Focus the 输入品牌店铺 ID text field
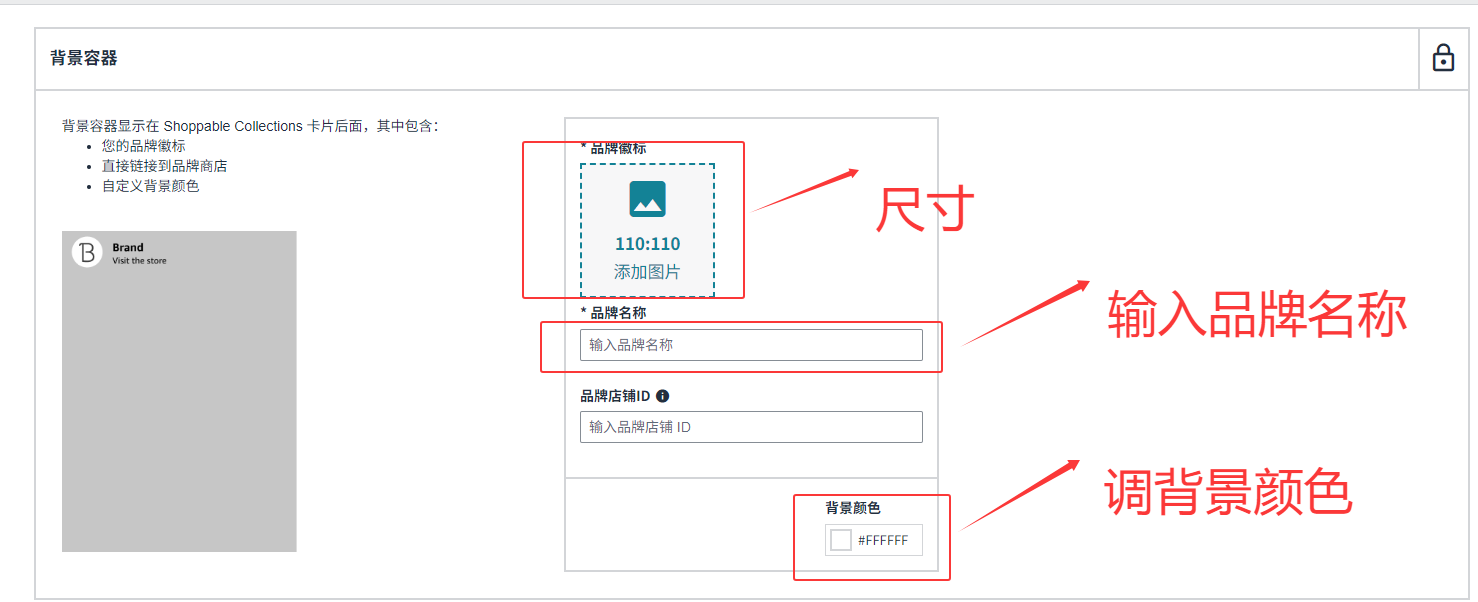 point(751,427)
